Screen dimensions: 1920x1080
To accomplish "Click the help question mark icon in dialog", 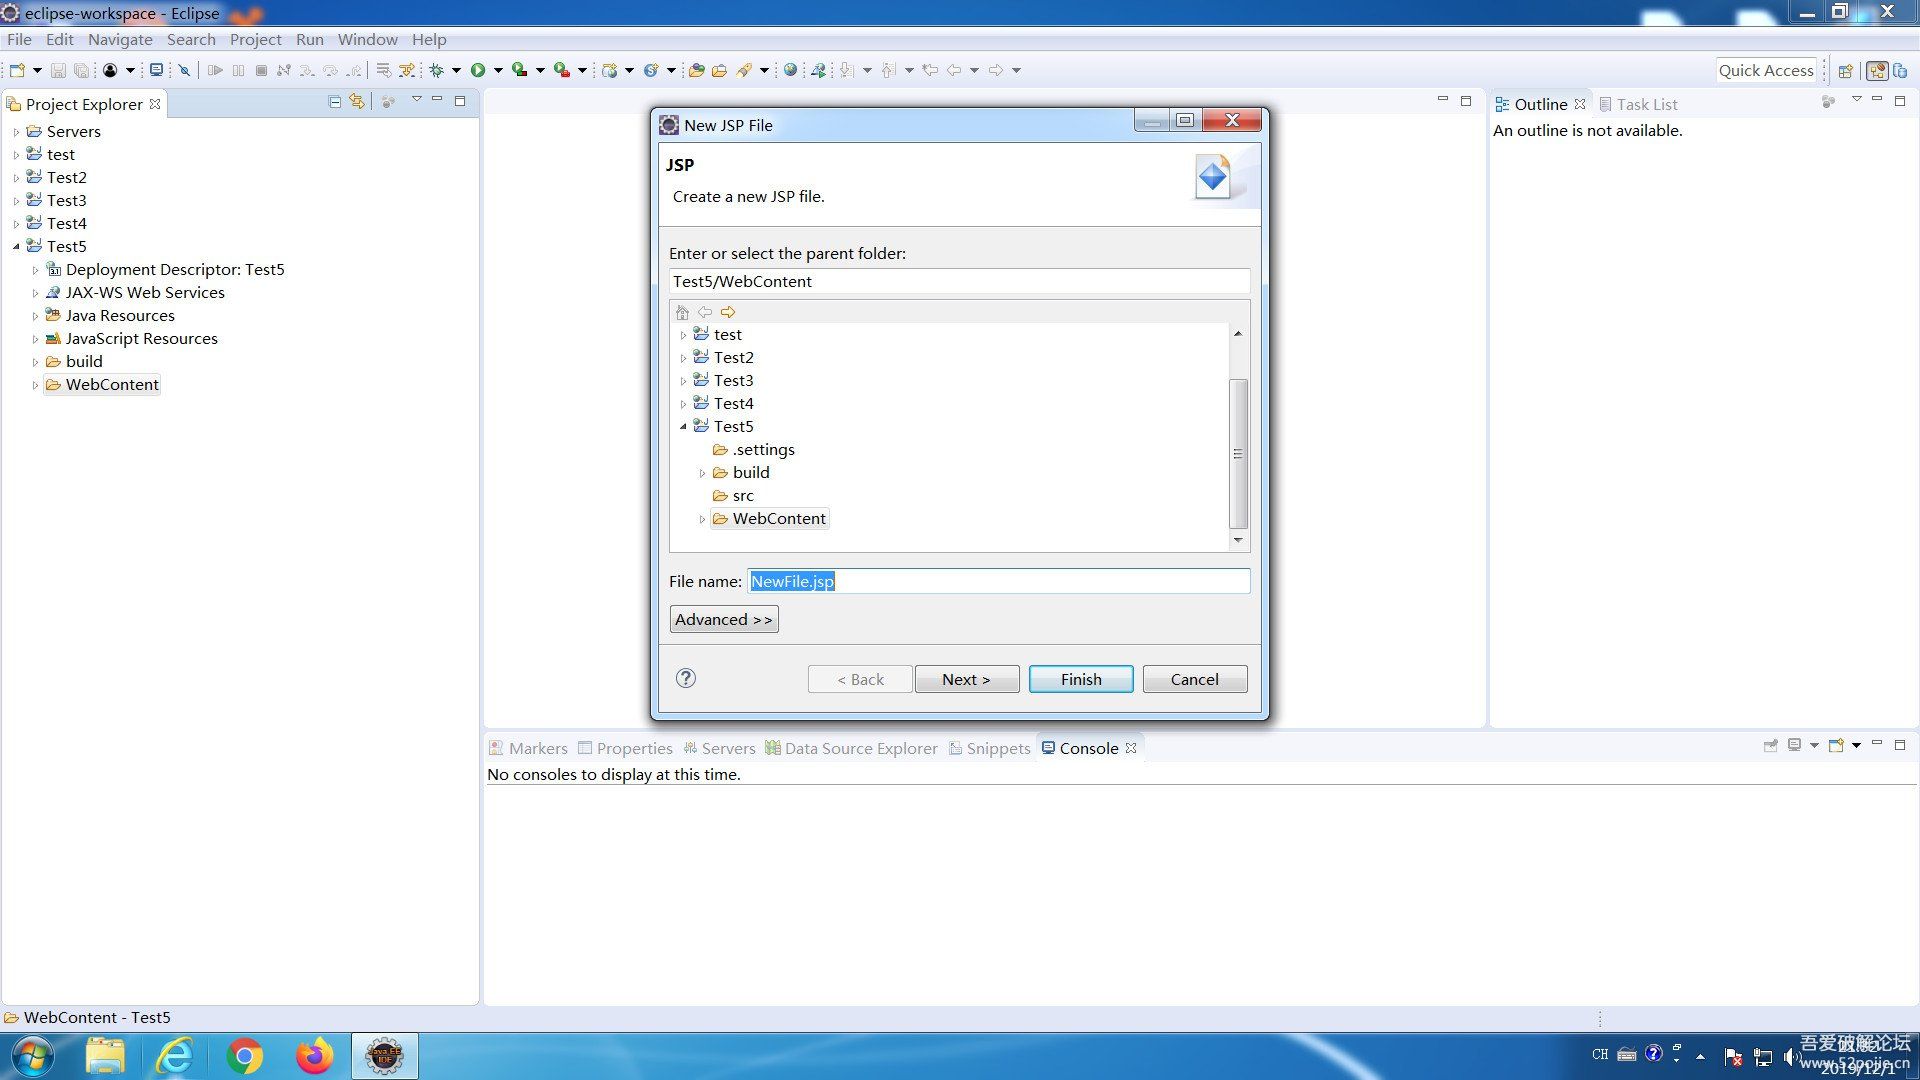I will pos(686,678).
